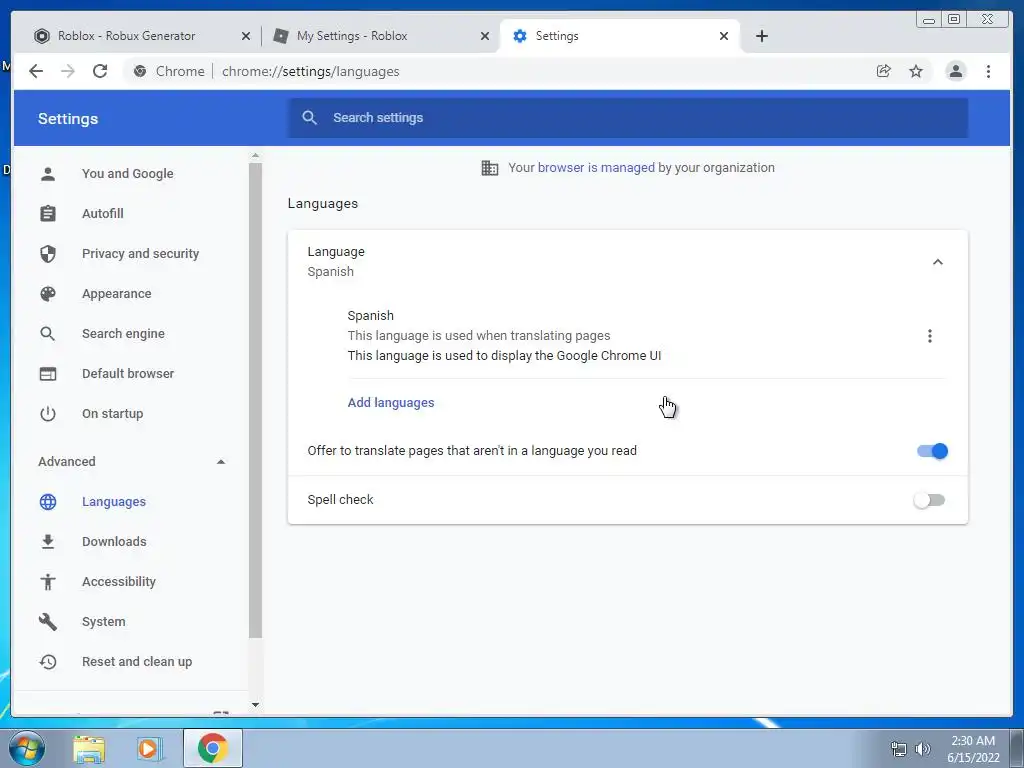Open the 'browser is managed' link

pos(596,168)
